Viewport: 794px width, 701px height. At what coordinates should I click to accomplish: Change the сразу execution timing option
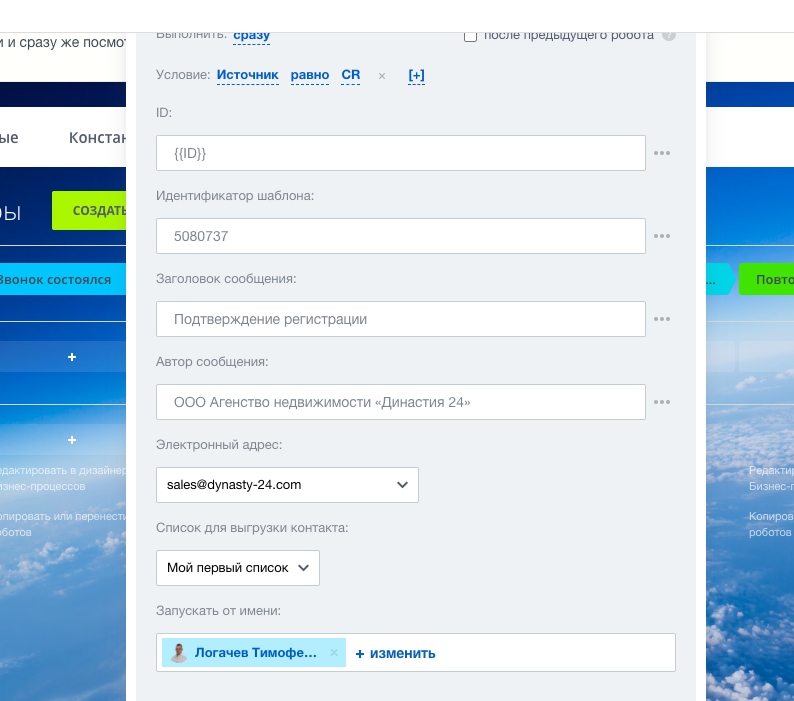tap(251, 36)
